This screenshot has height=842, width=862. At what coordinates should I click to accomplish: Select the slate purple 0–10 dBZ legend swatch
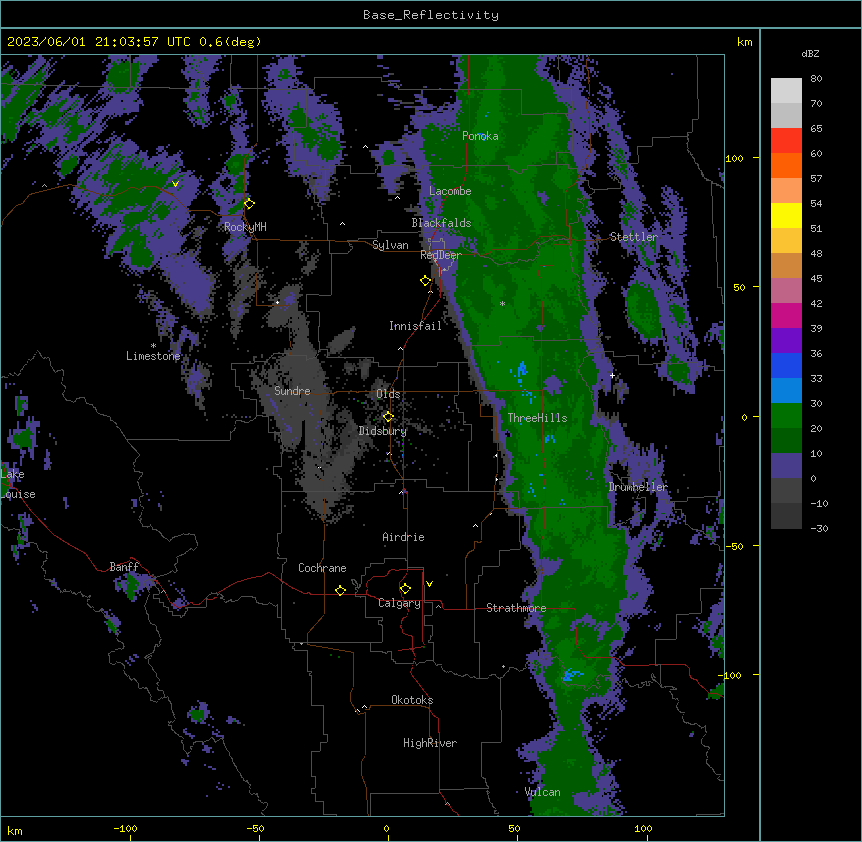point(786,466)
